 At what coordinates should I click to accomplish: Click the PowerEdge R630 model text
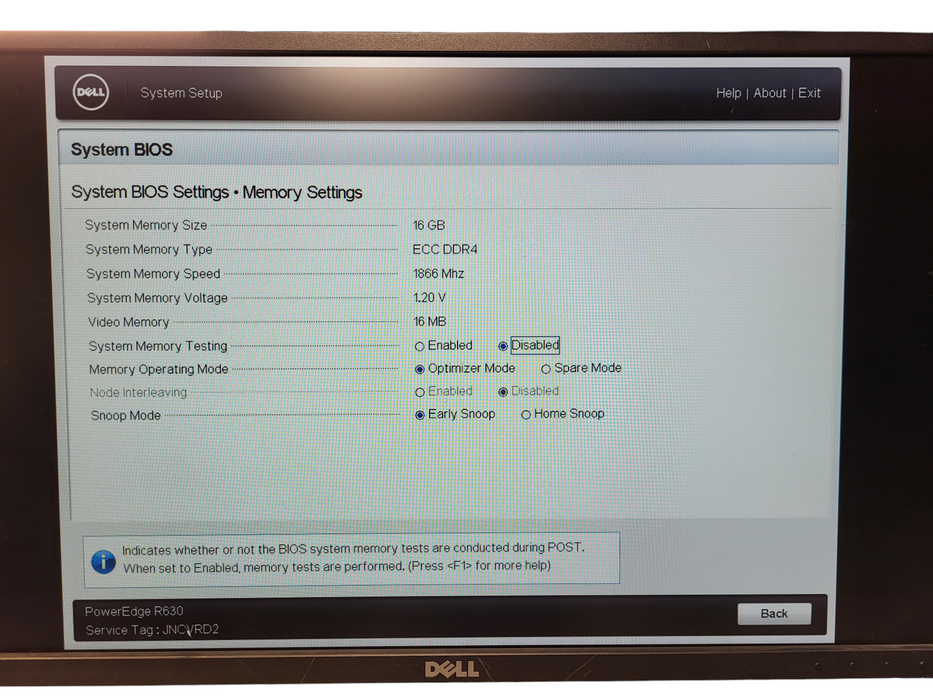tap(134, 611)
